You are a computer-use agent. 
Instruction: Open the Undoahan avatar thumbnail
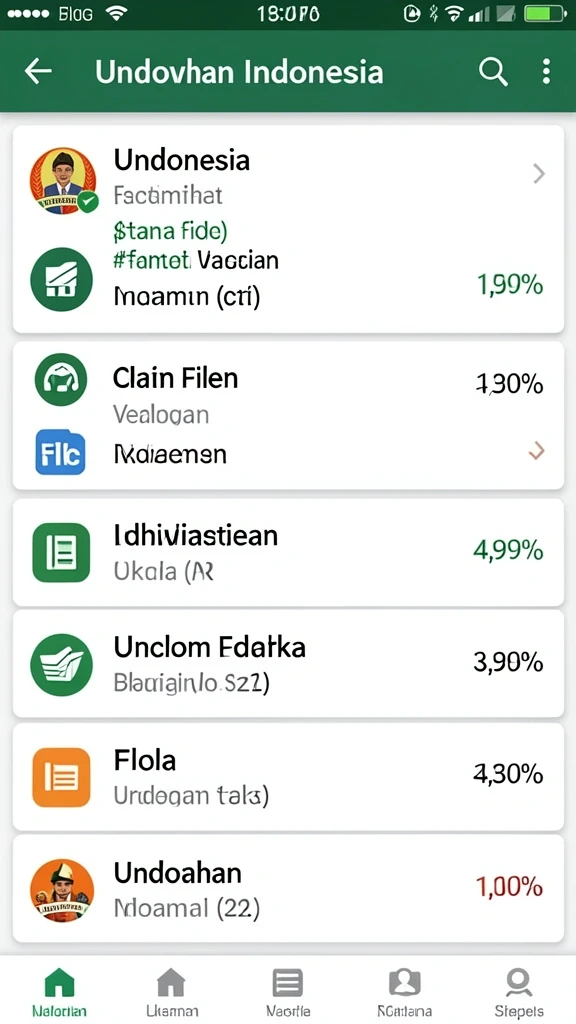62,890
